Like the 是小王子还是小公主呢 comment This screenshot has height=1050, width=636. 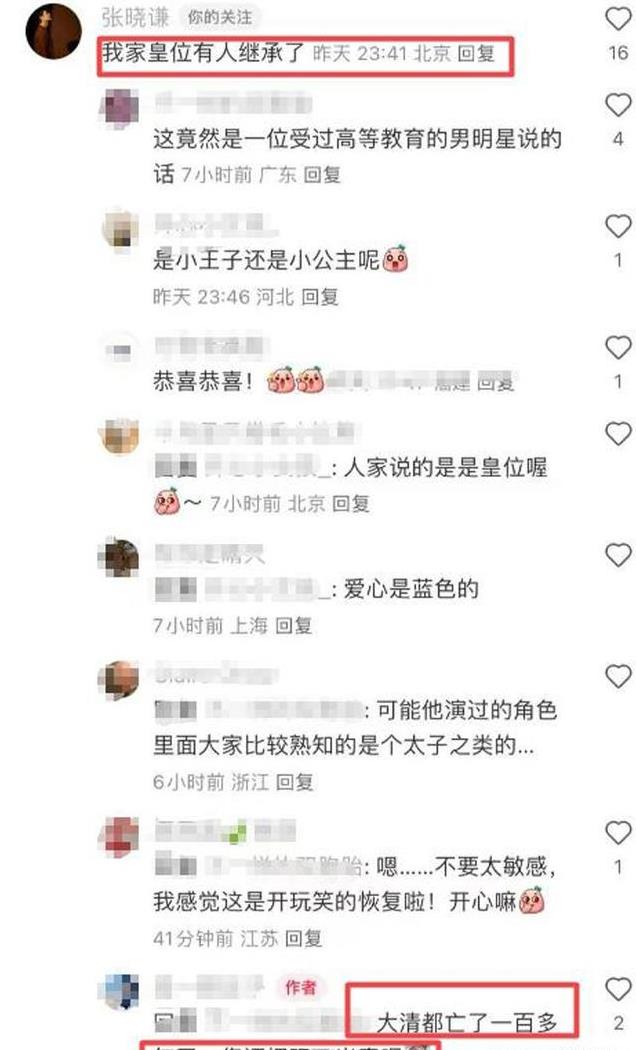[618, 226]
